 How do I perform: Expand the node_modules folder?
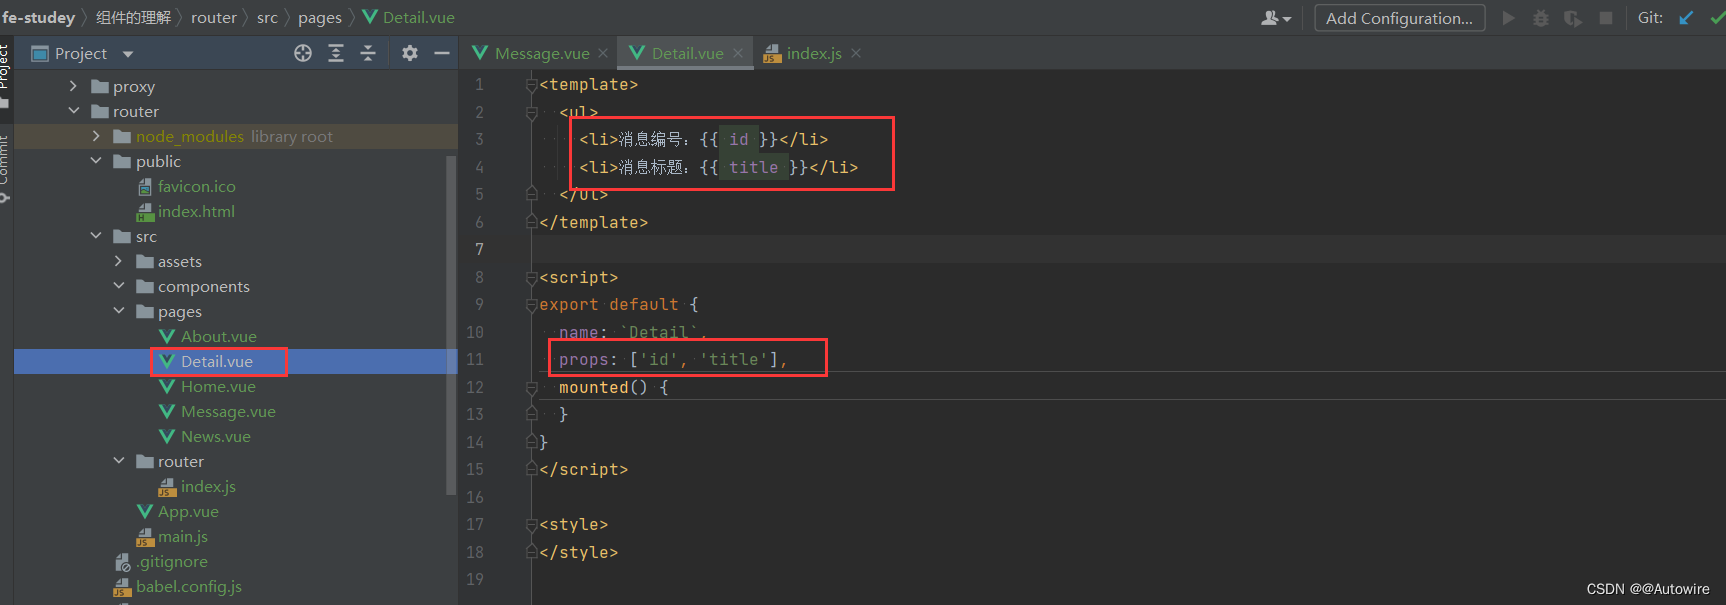[96, 136]
